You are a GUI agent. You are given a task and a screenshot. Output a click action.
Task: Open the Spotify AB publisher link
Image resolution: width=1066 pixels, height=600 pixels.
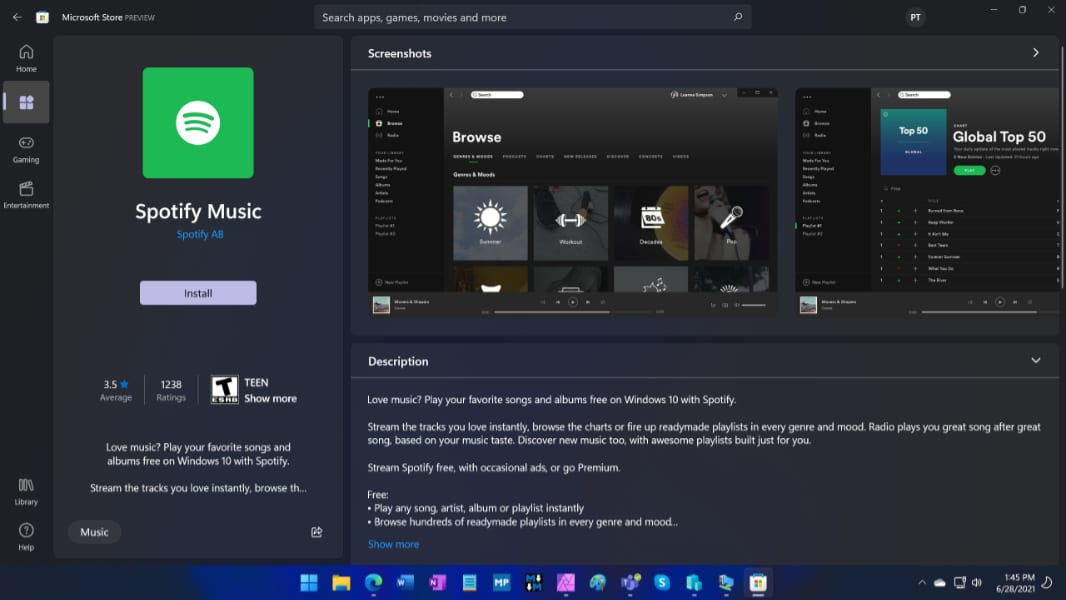point(199,235)
